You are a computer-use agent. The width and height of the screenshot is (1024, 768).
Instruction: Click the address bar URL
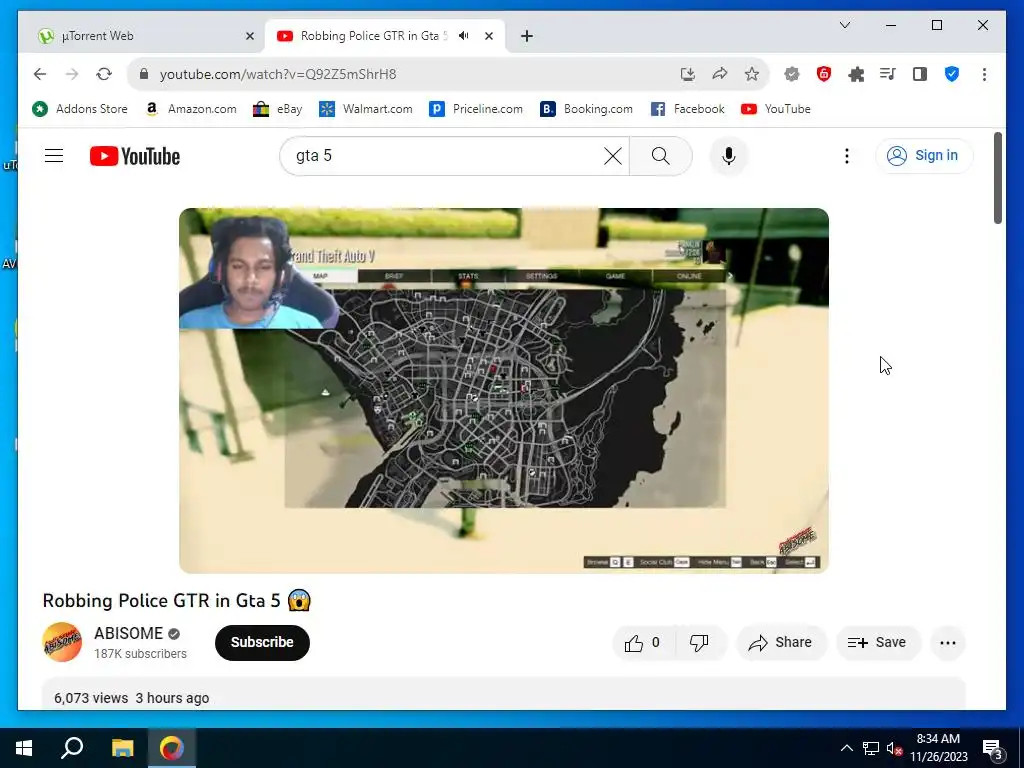[x=278, y=74]
